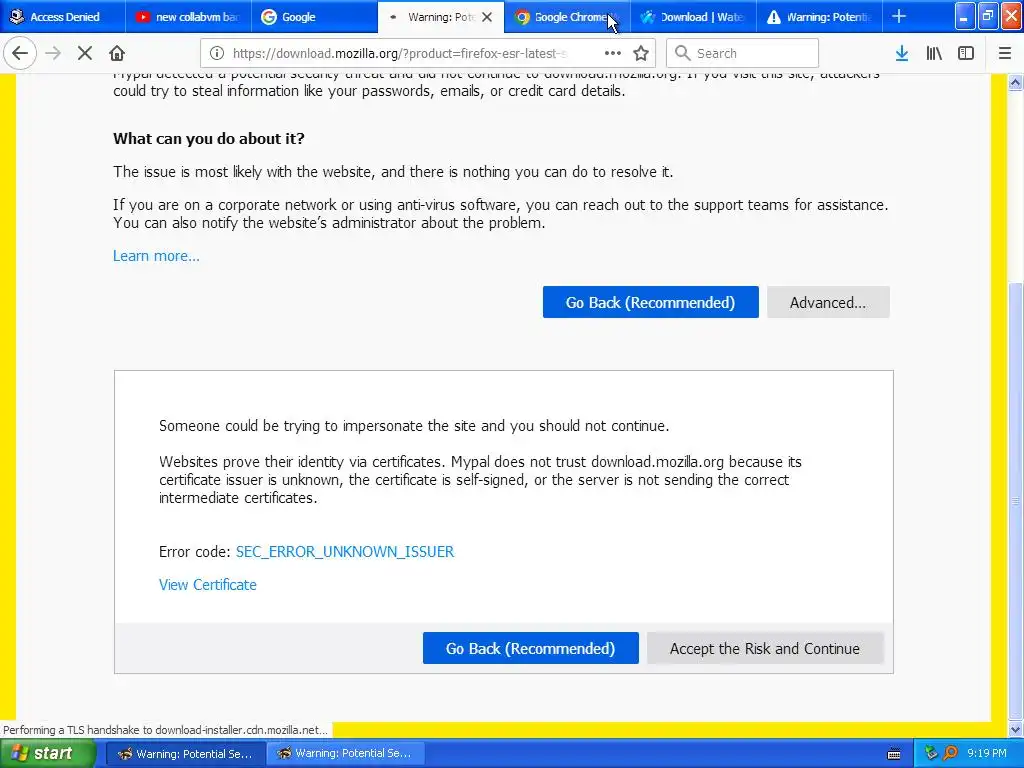Switch to the Google tab
1024x768 pixels.
coord(314,17)
